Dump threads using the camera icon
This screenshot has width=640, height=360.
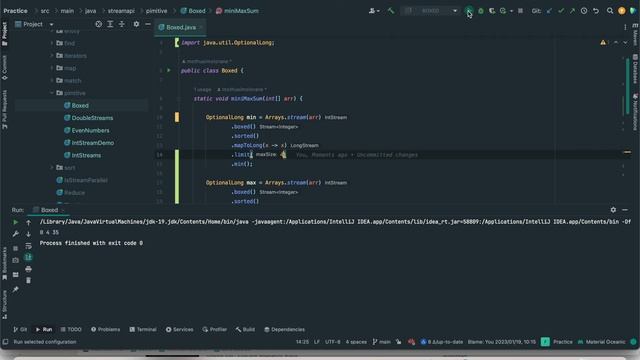[16, 260]
